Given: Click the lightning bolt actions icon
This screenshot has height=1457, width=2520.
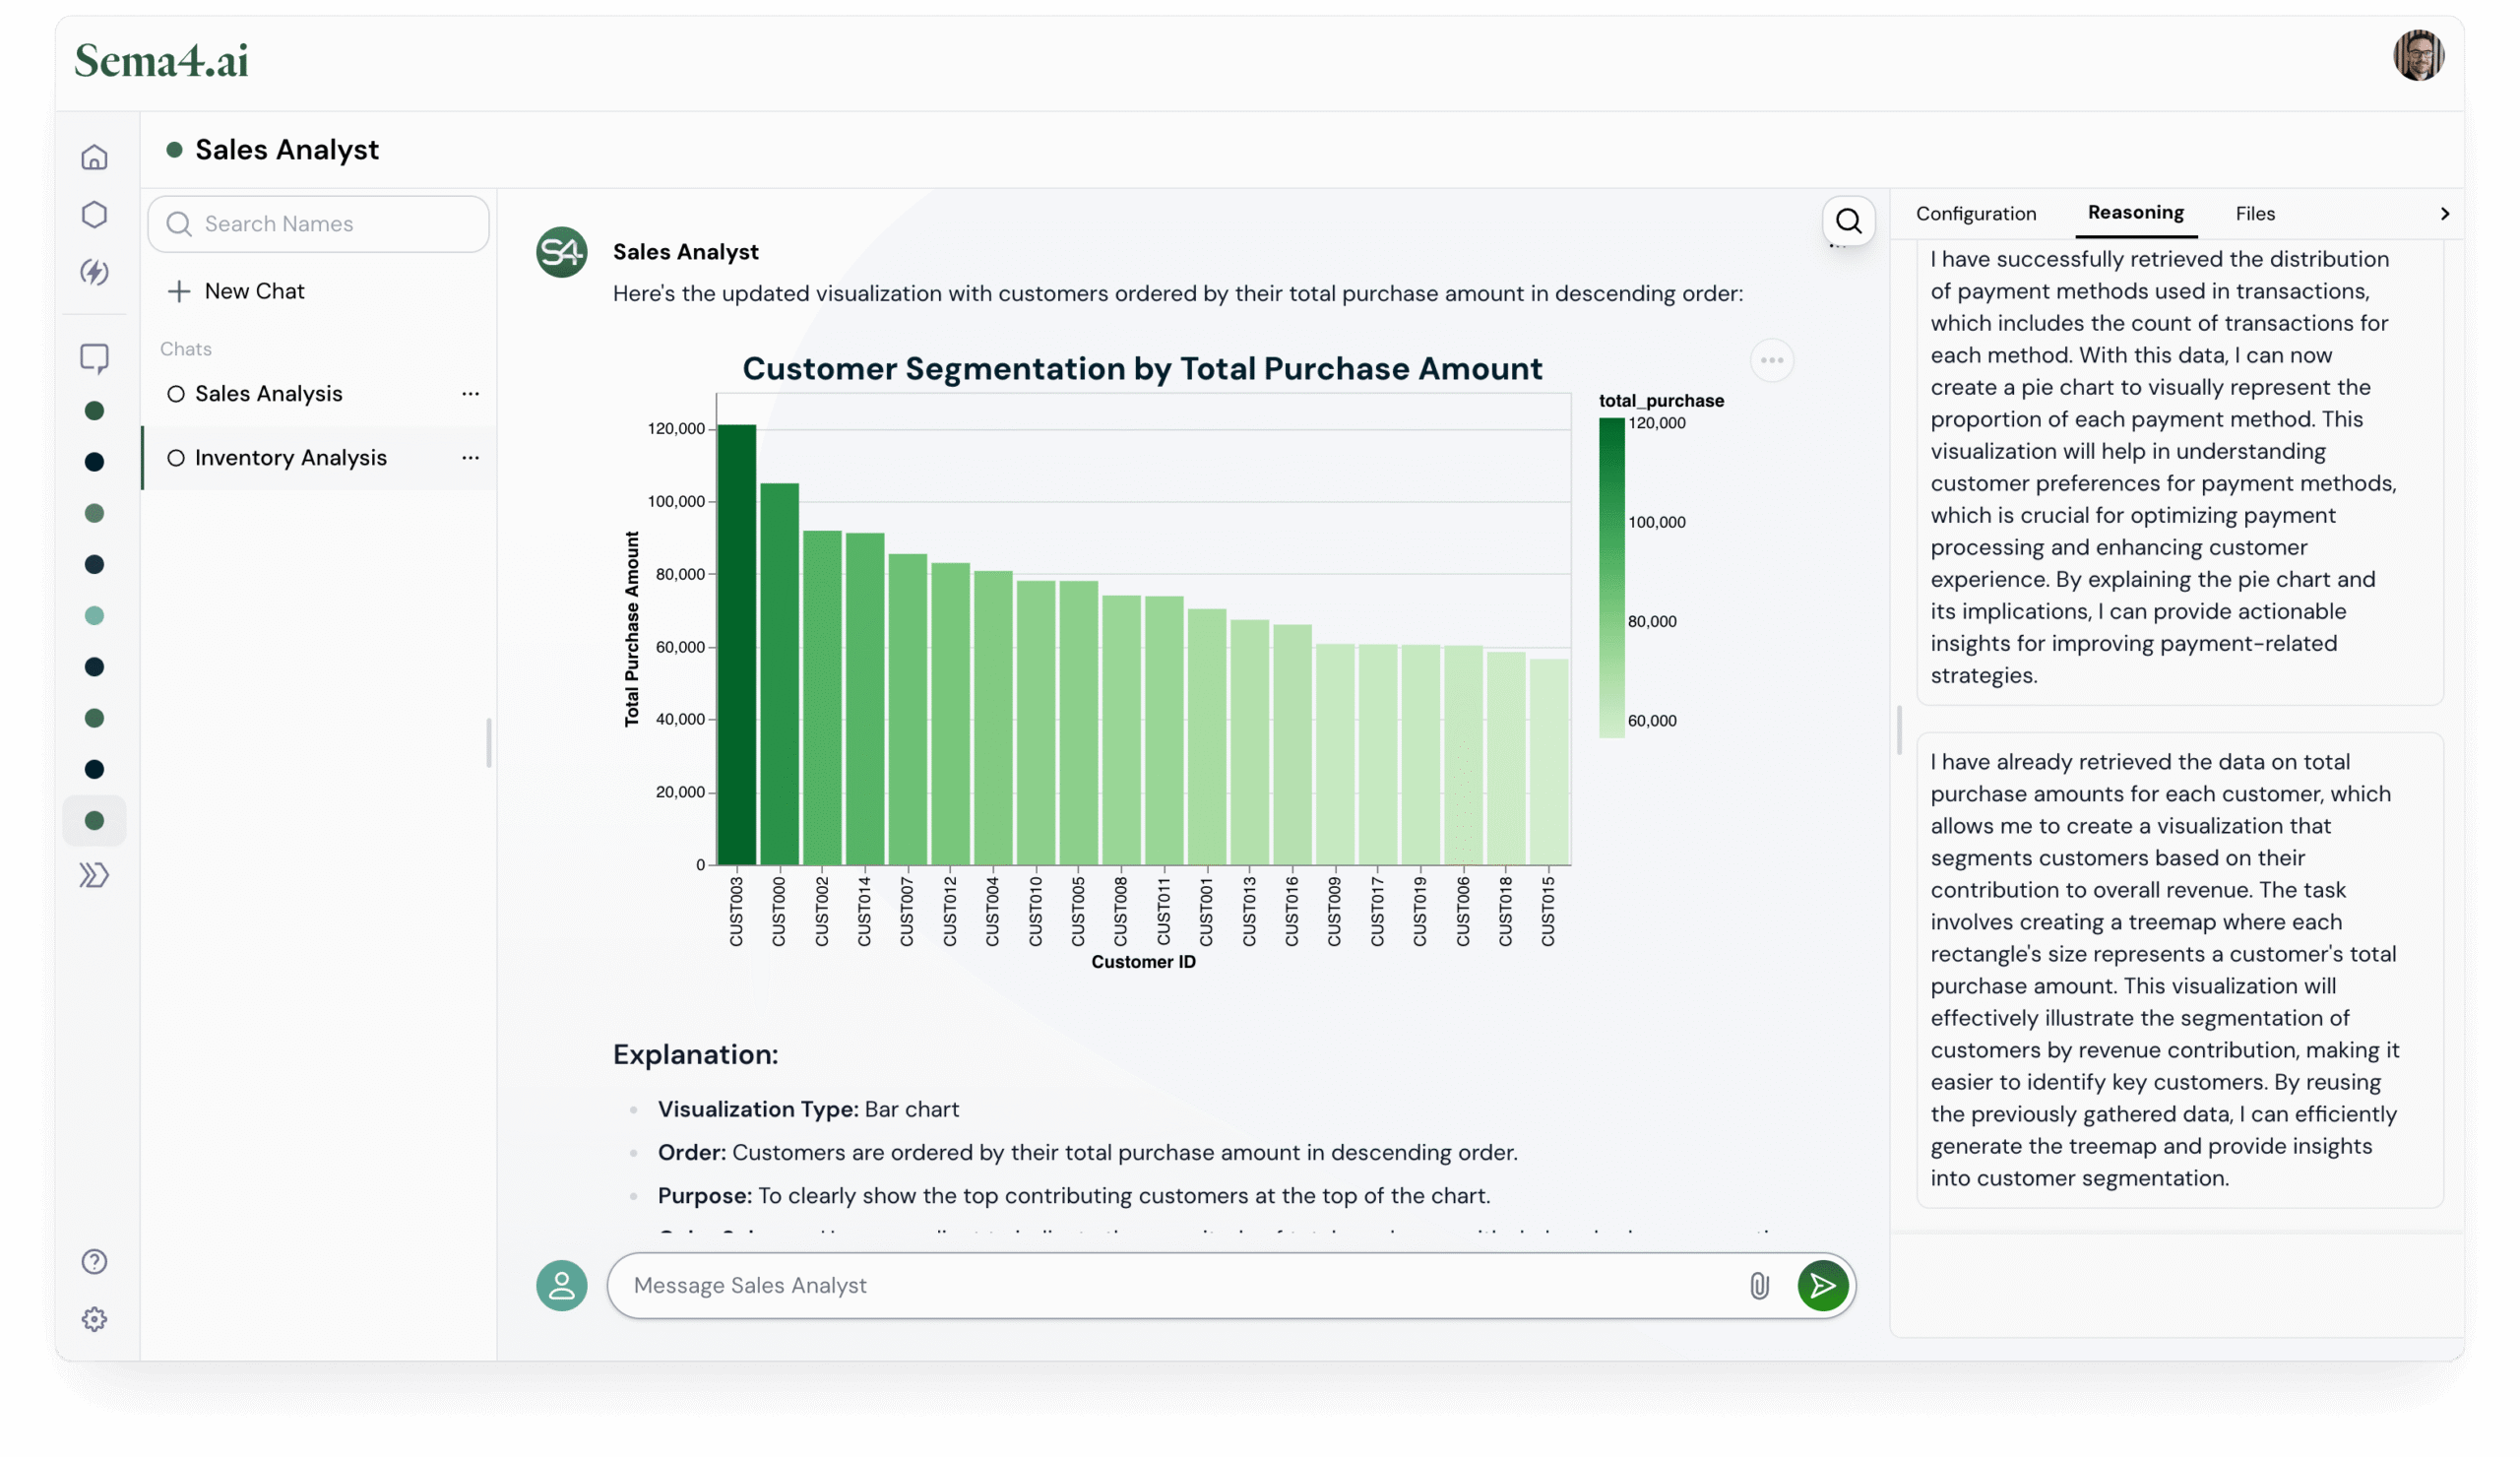Looking at the screenshot, I should (94, 272).
